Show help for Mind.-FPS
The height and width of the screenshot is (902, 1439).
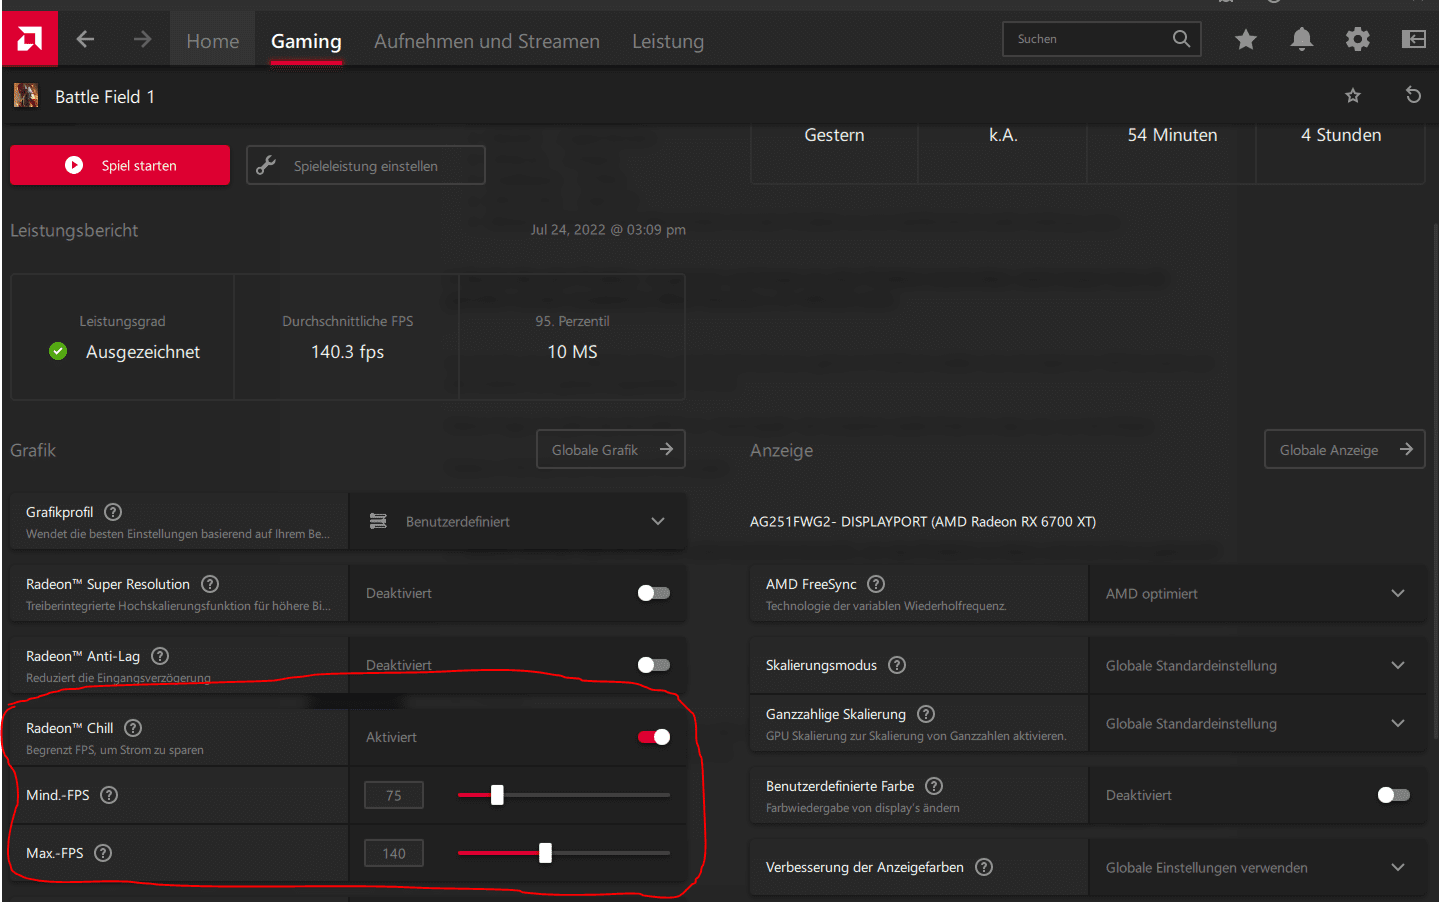click(x=109, y=795)
